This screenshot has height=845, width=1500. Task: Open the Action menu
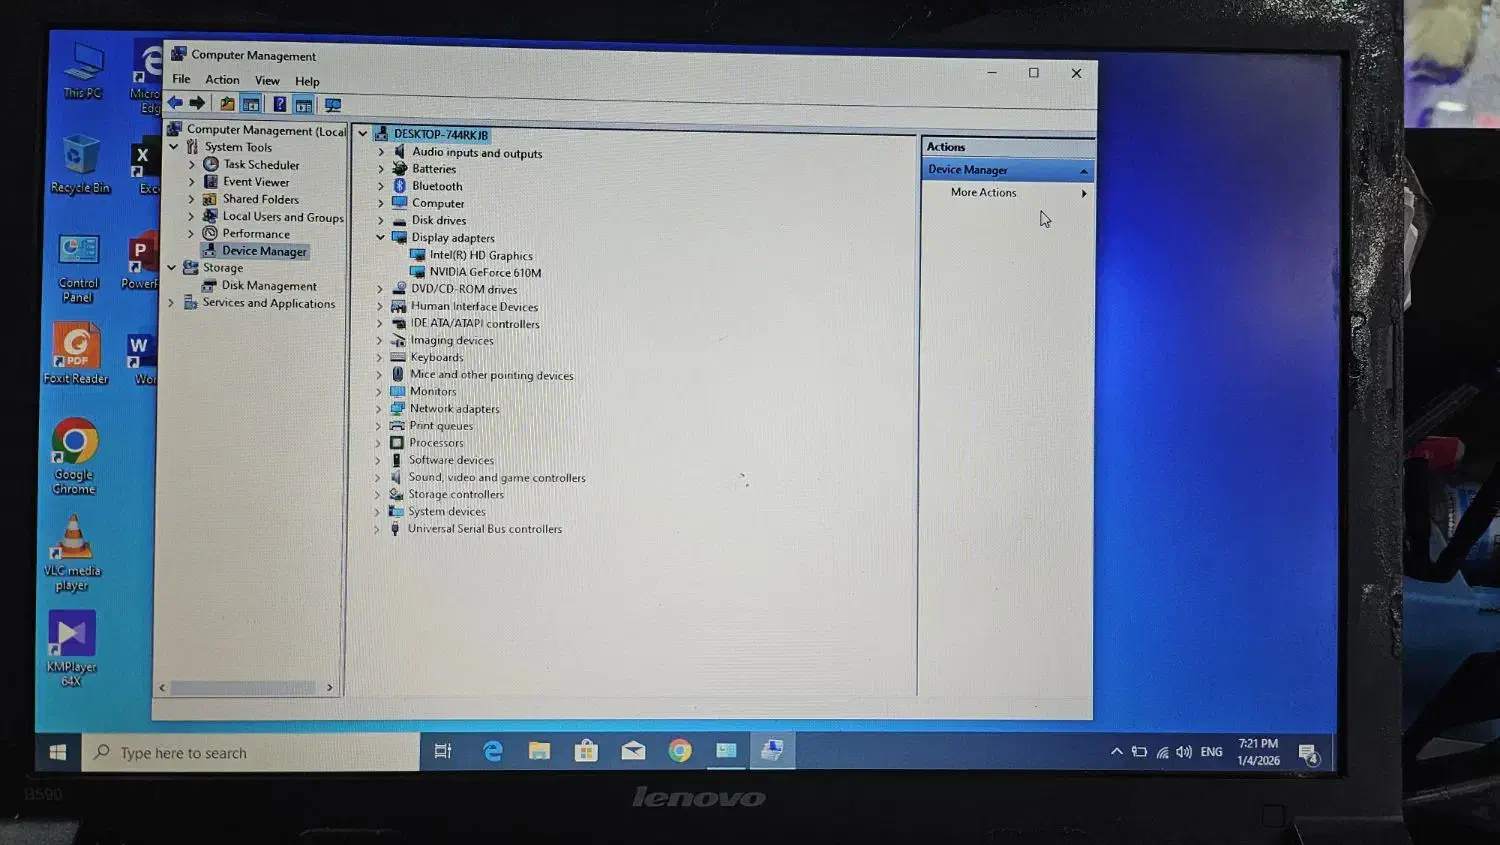222,80
